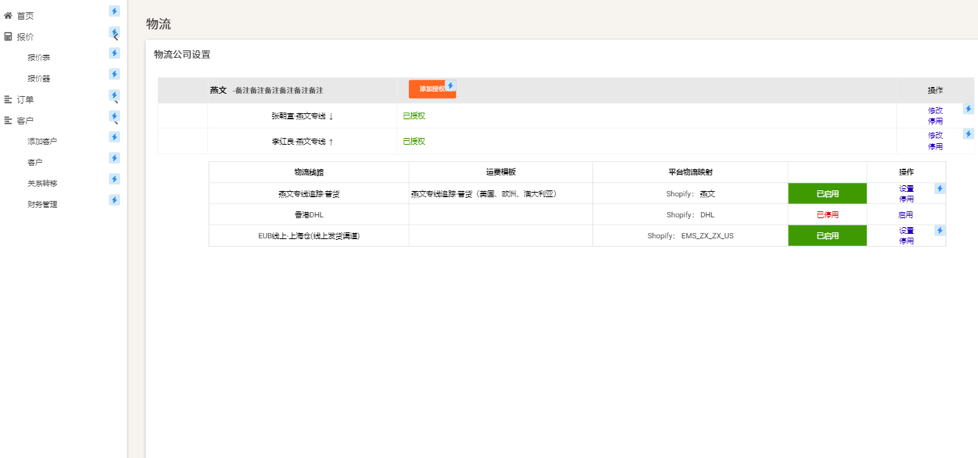Viewport: 978px width, 458px height.
Task: Click lightning icon in 张朝直 row
Action: pyautogui.click(x=967, y=109)
